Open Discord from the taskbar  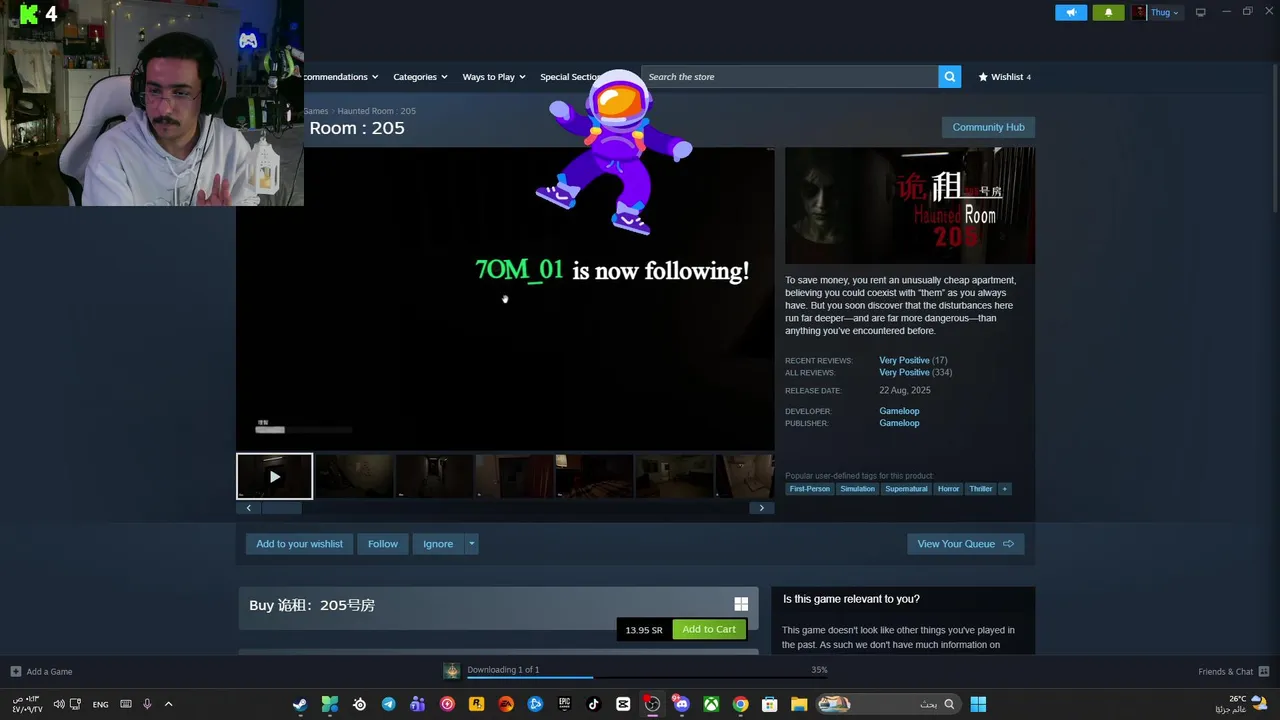(x=681, y=704)
